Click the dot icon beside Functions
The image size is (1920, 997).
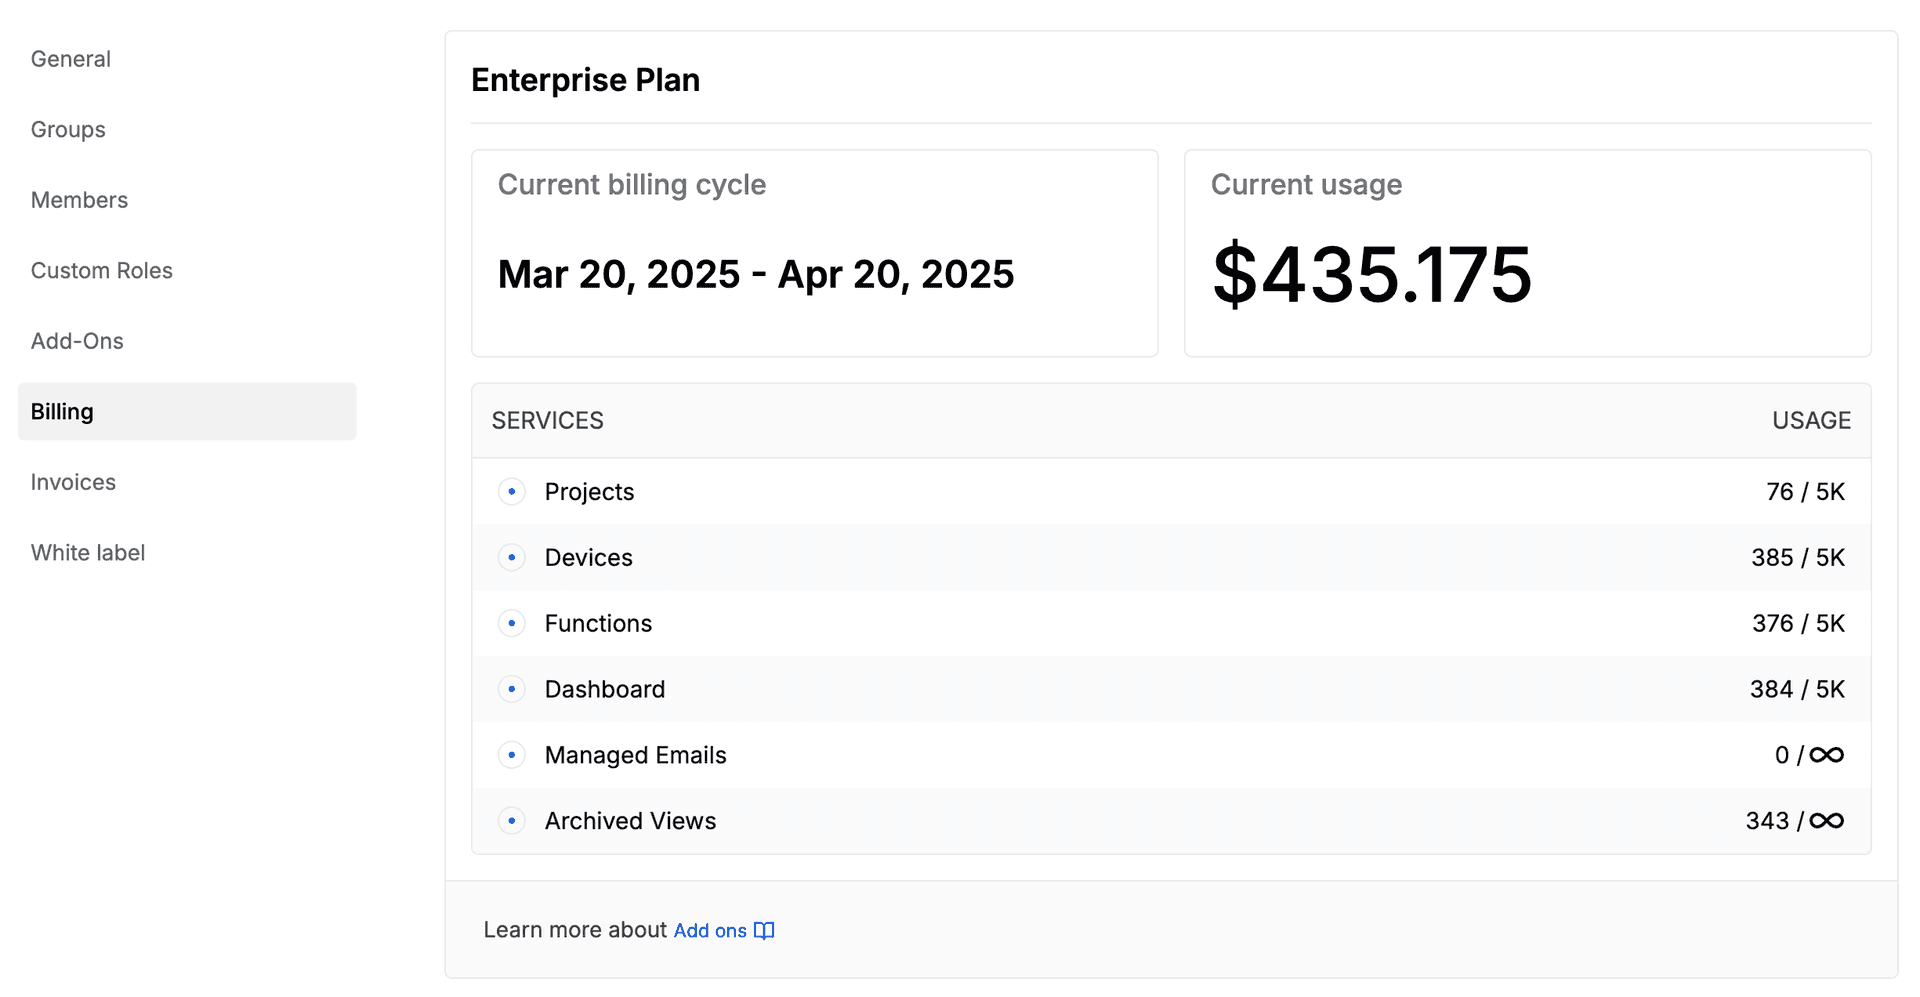(512, 623)
